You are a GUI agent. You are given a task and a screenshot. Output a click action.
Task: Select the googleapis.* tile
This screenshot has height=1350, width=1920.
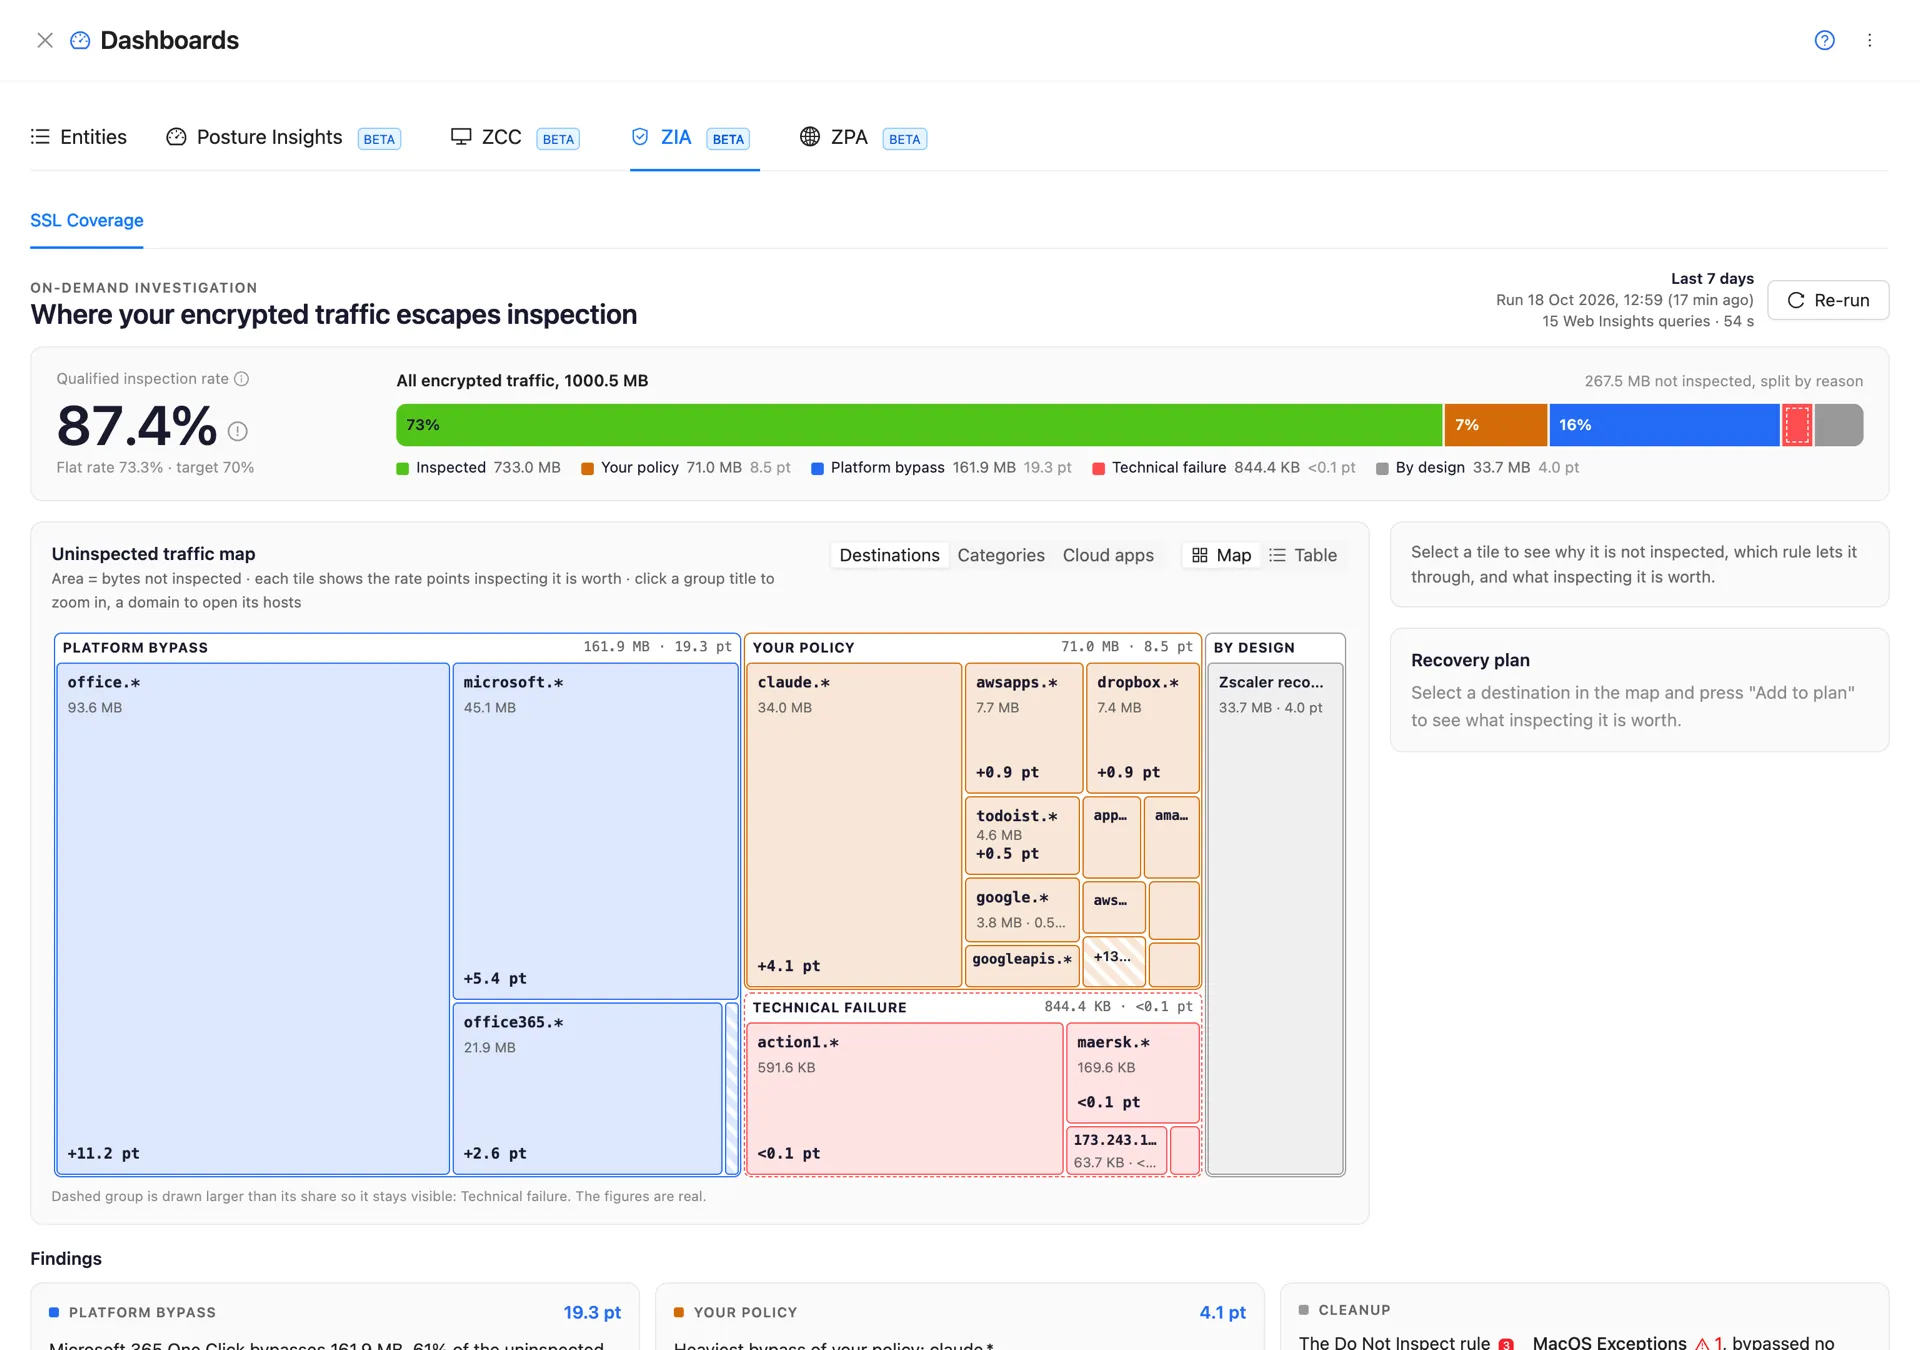coord(1022,965)
